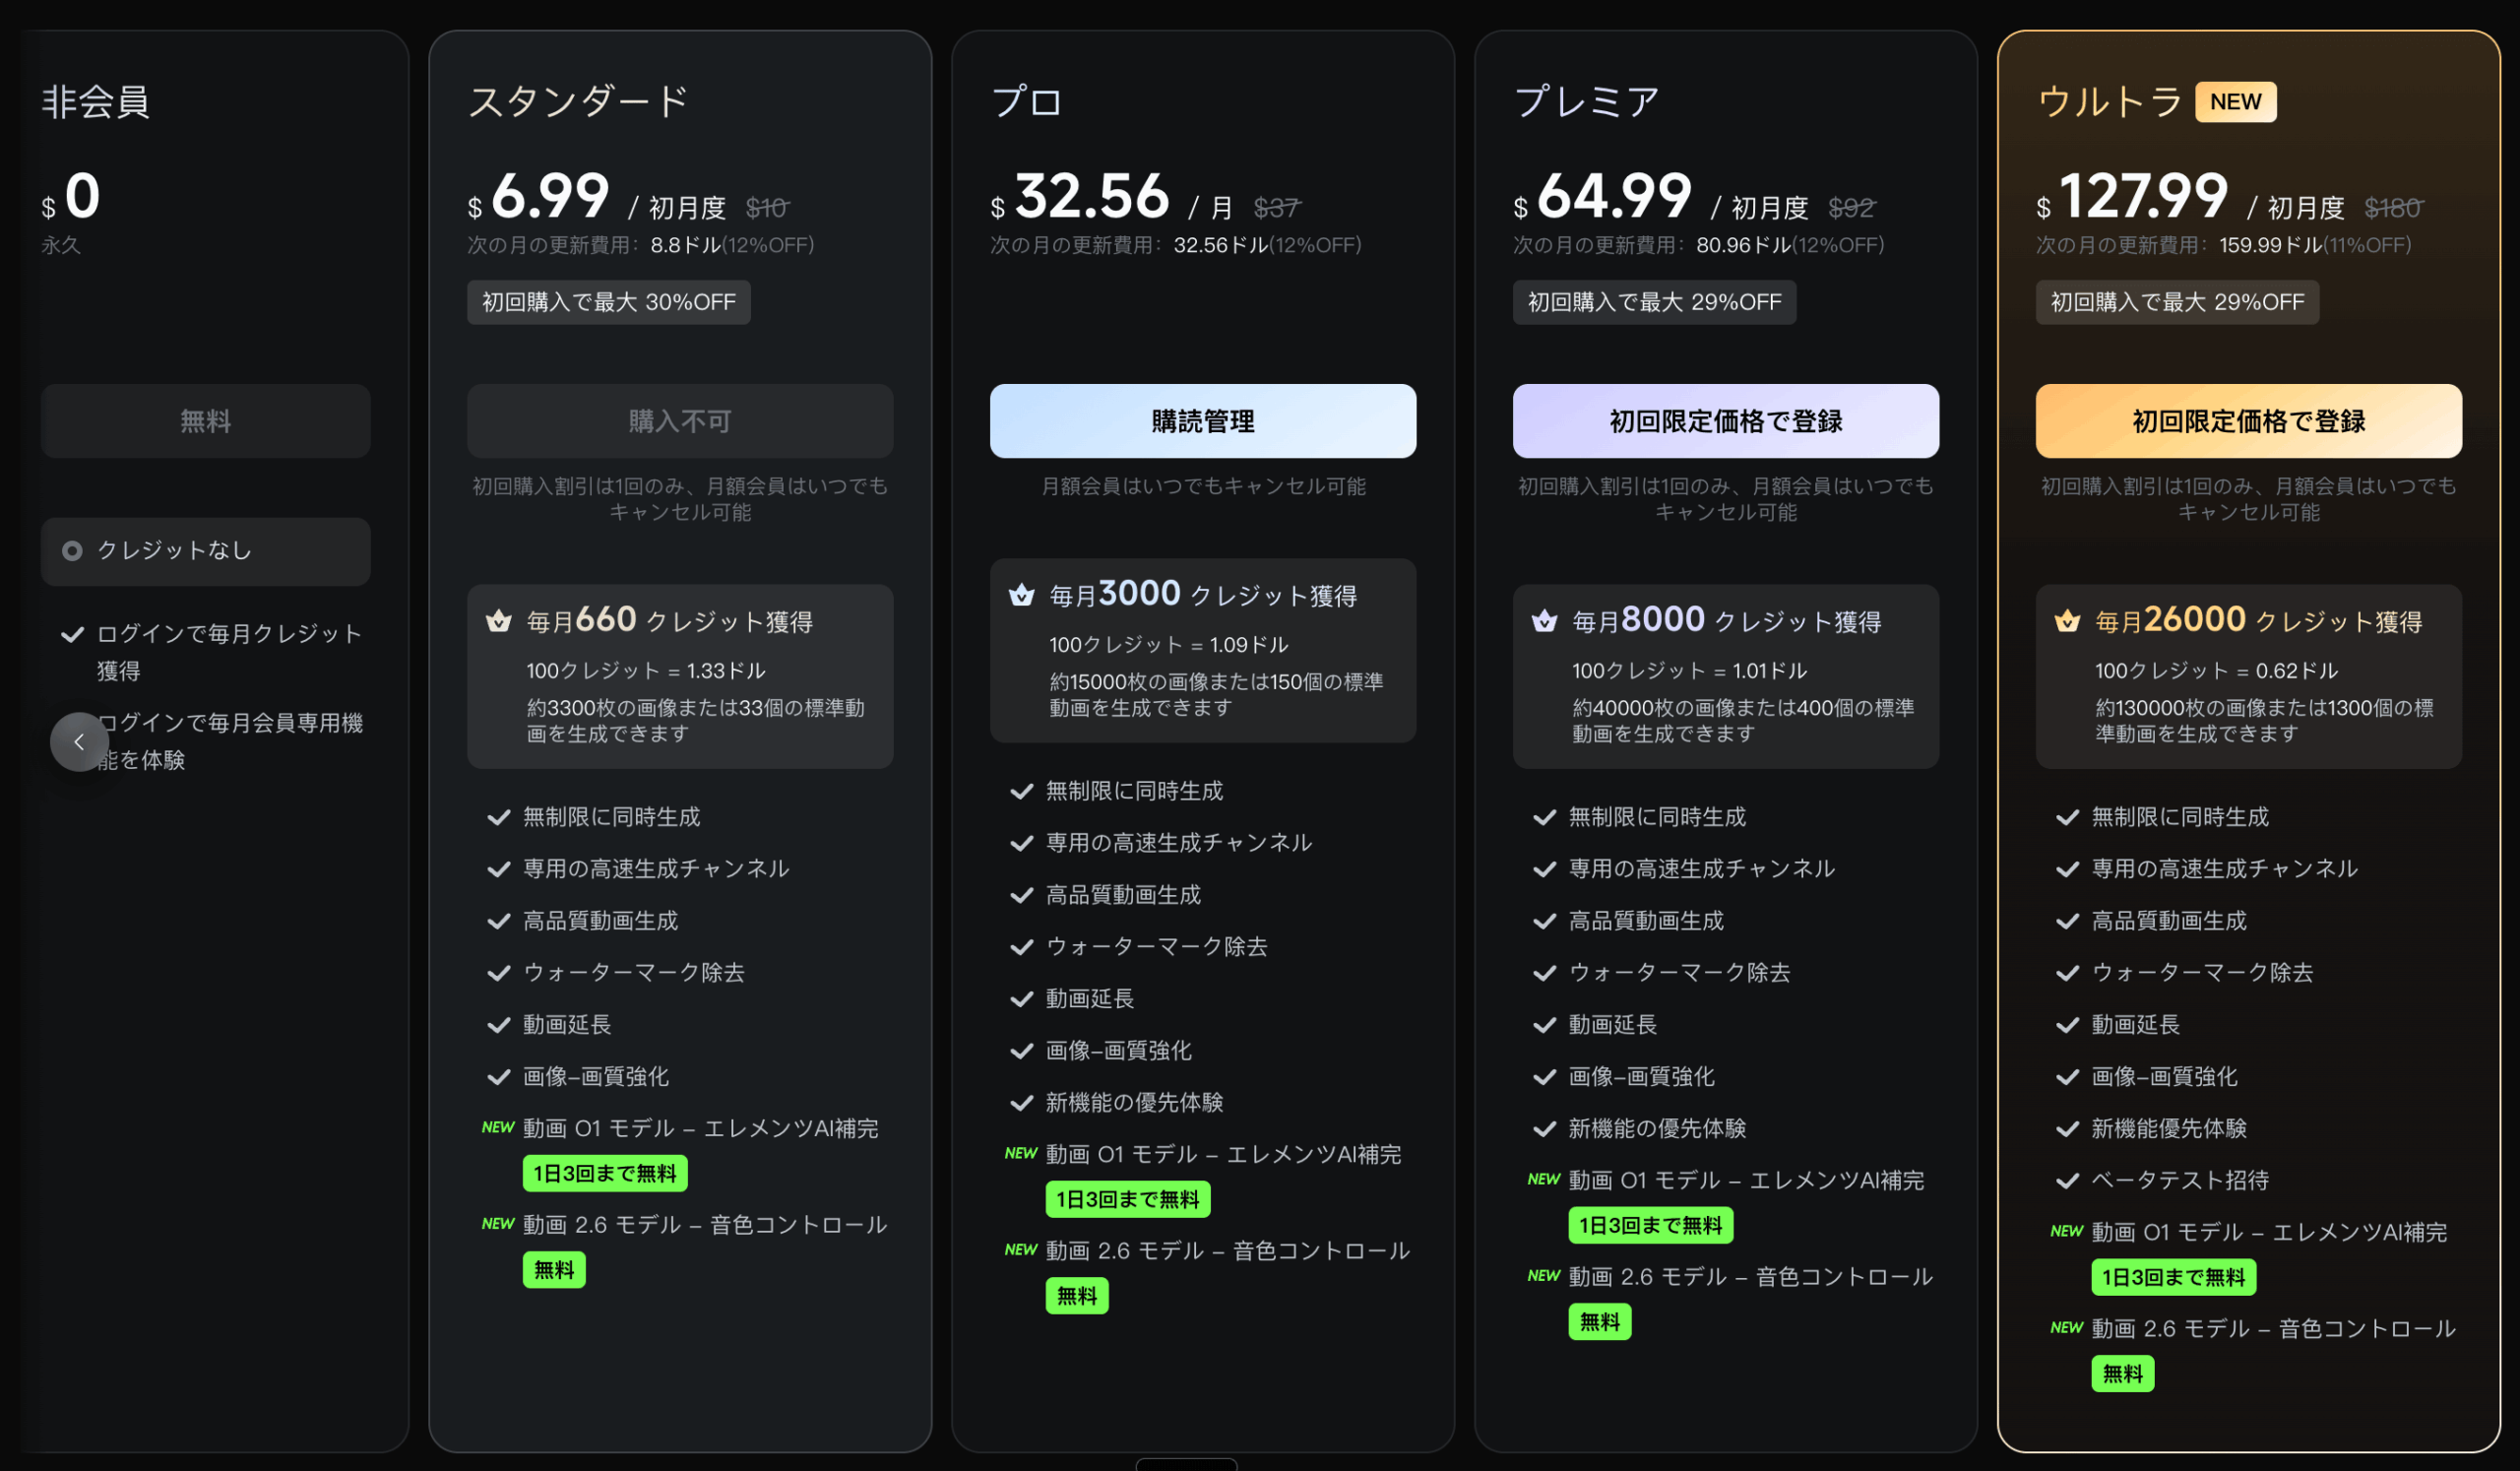Click the Standard plan crown icon
The width and height of the screenshot is (2520, 1471).
coord(498,621)
